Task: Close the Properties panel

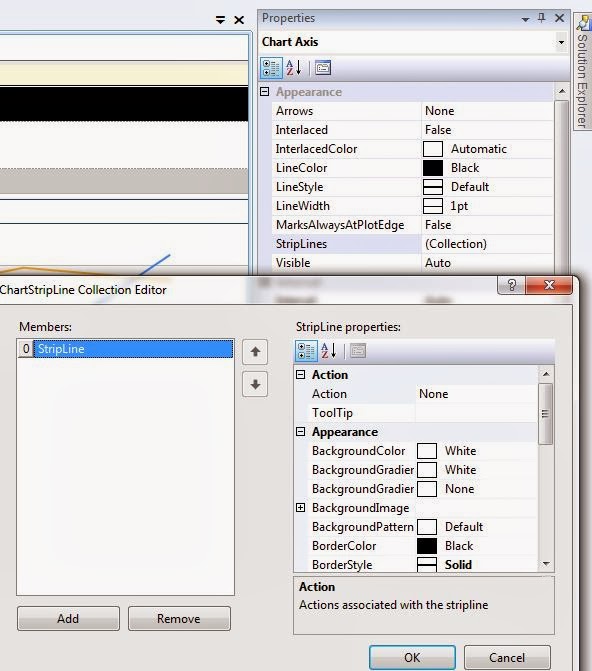Action: coord(559,18)
